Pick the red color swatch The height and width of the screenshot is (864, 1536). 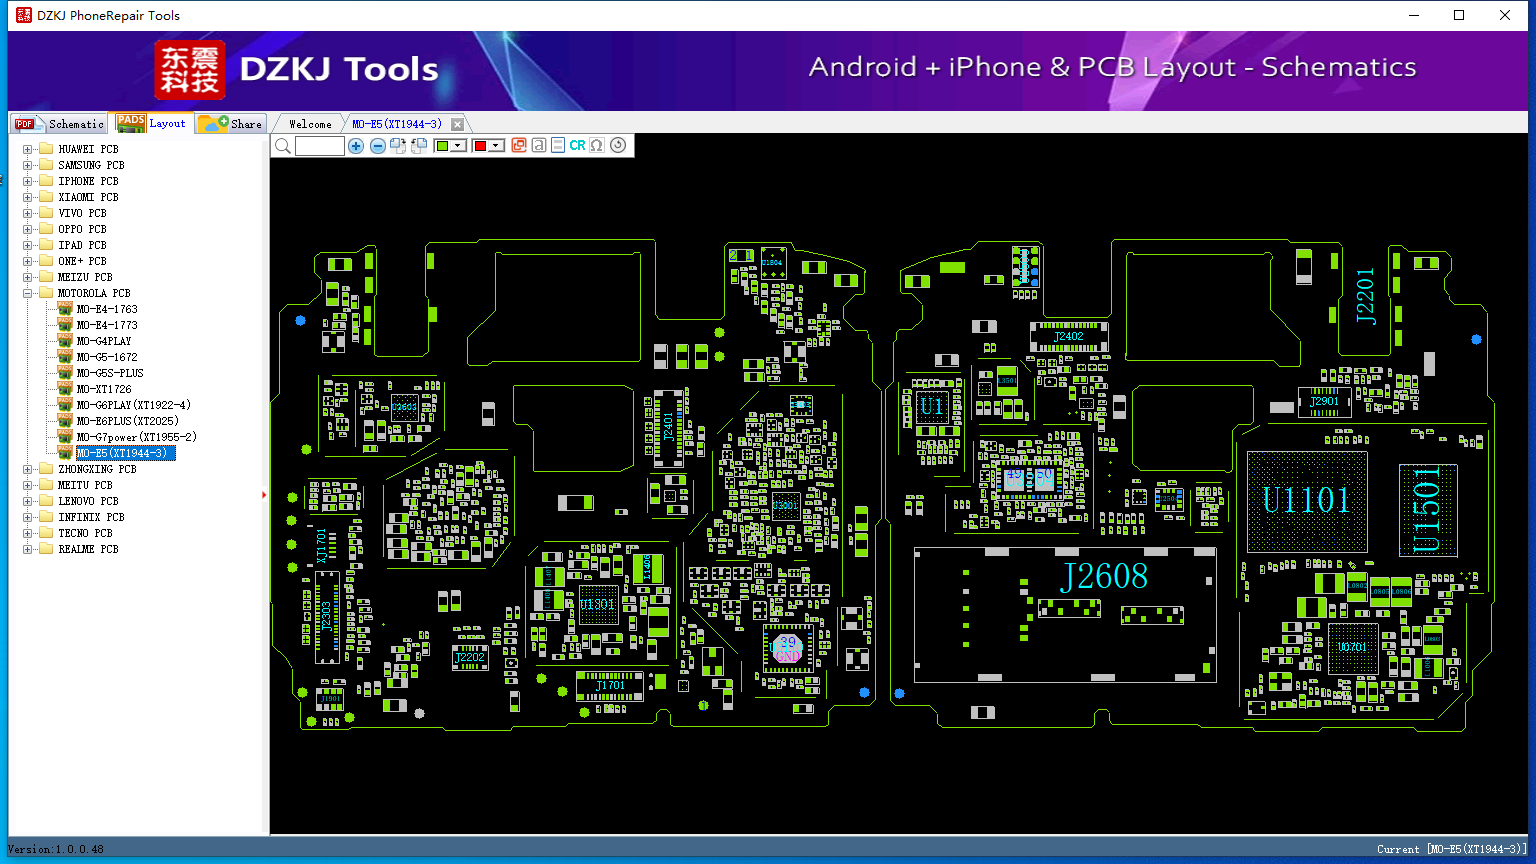[480, 146]
